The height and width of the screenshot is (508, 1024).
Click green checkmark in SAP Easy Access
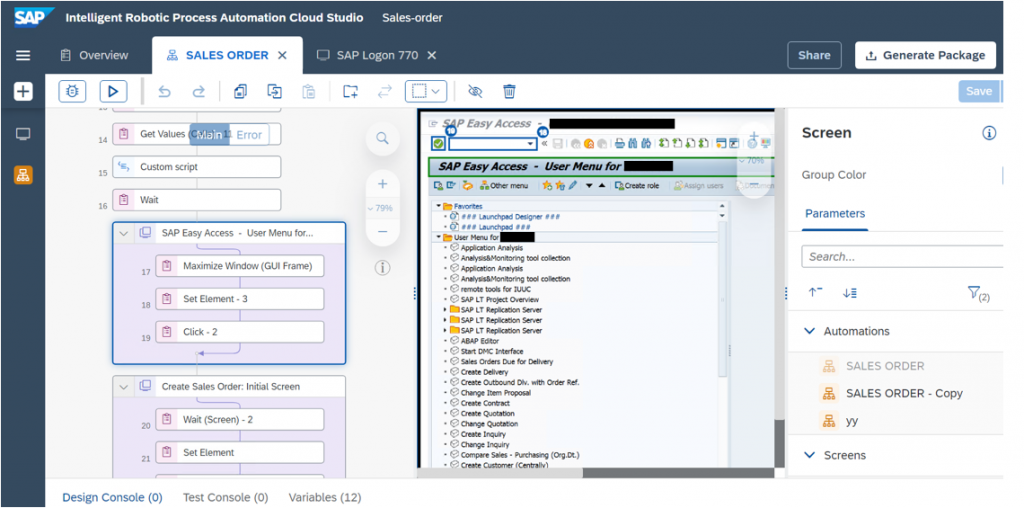pyautogui.click(x=438, y=143)
